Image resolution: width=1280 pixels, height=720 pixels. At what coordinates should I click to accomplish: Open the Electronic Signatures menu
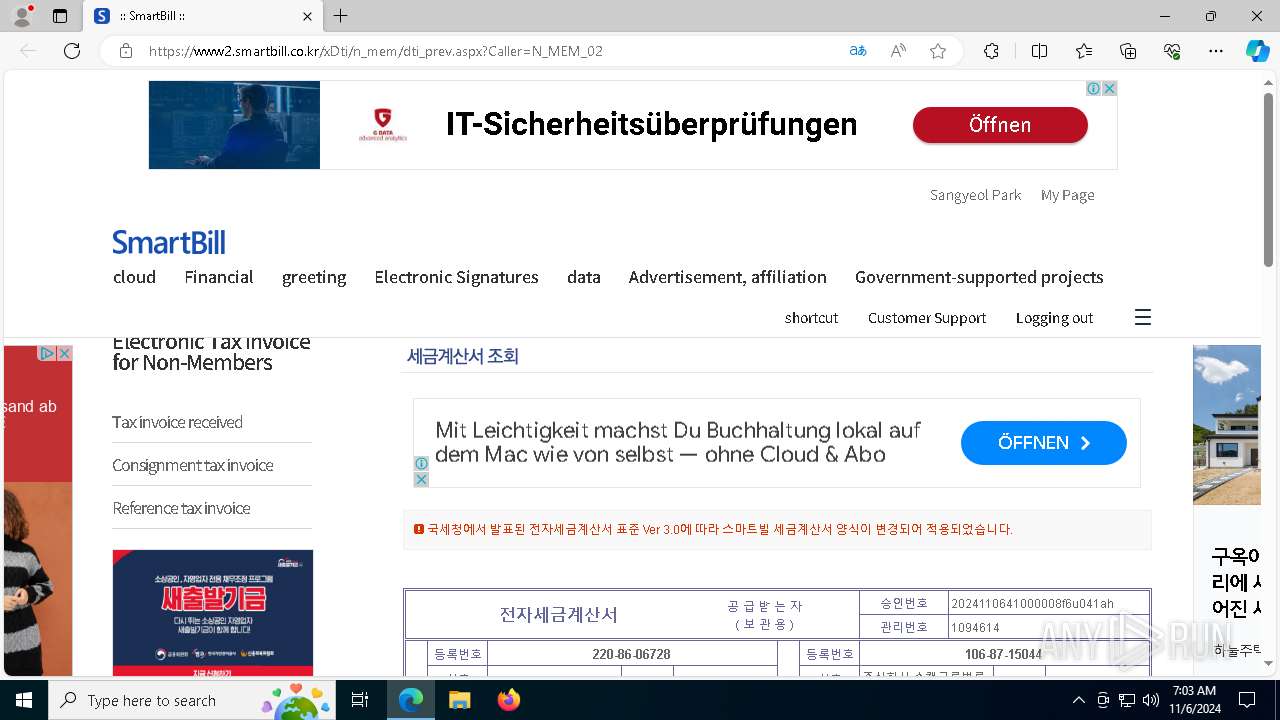tap(456, 277)
